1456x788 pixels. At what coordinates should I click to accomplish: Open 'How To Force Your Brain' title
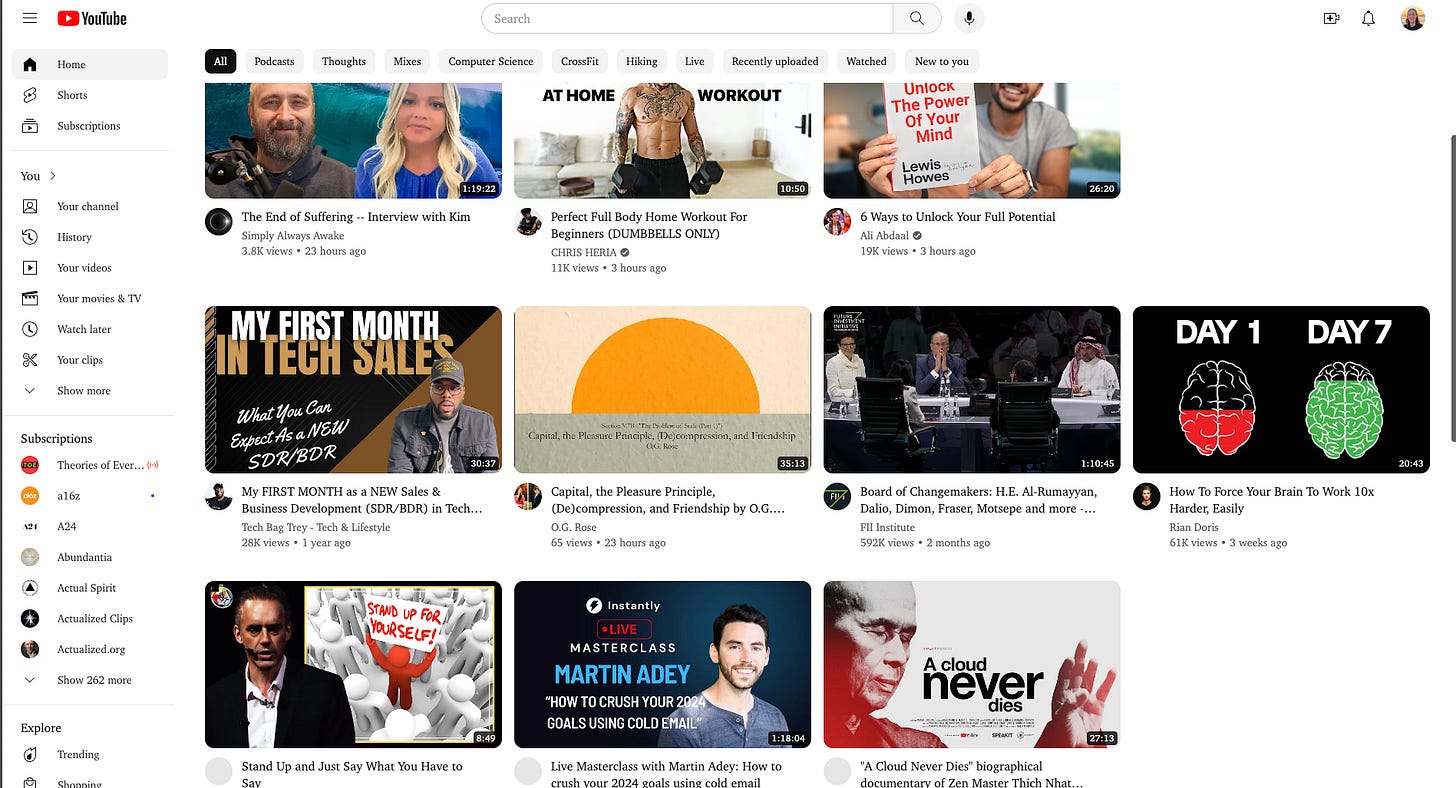pyautogui.click(x=1272, y=500)
